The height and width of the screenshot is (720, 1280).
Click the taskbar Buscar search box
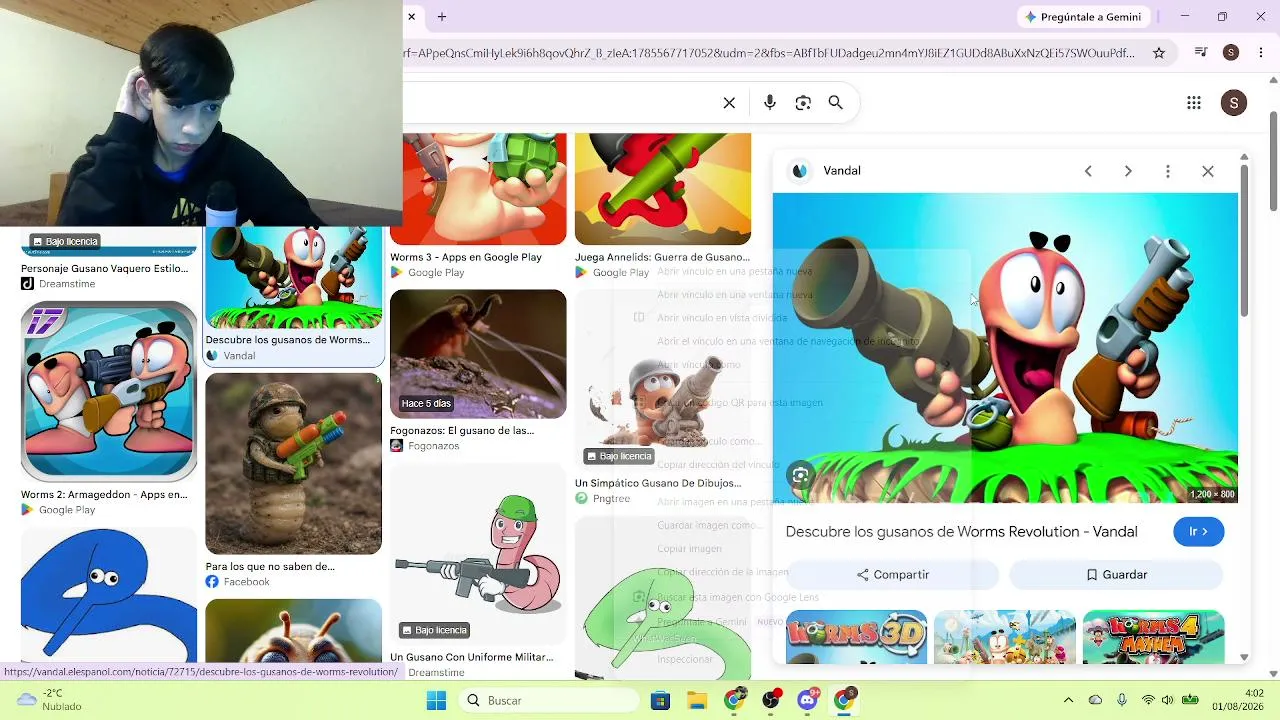click(x=549, y=701)
